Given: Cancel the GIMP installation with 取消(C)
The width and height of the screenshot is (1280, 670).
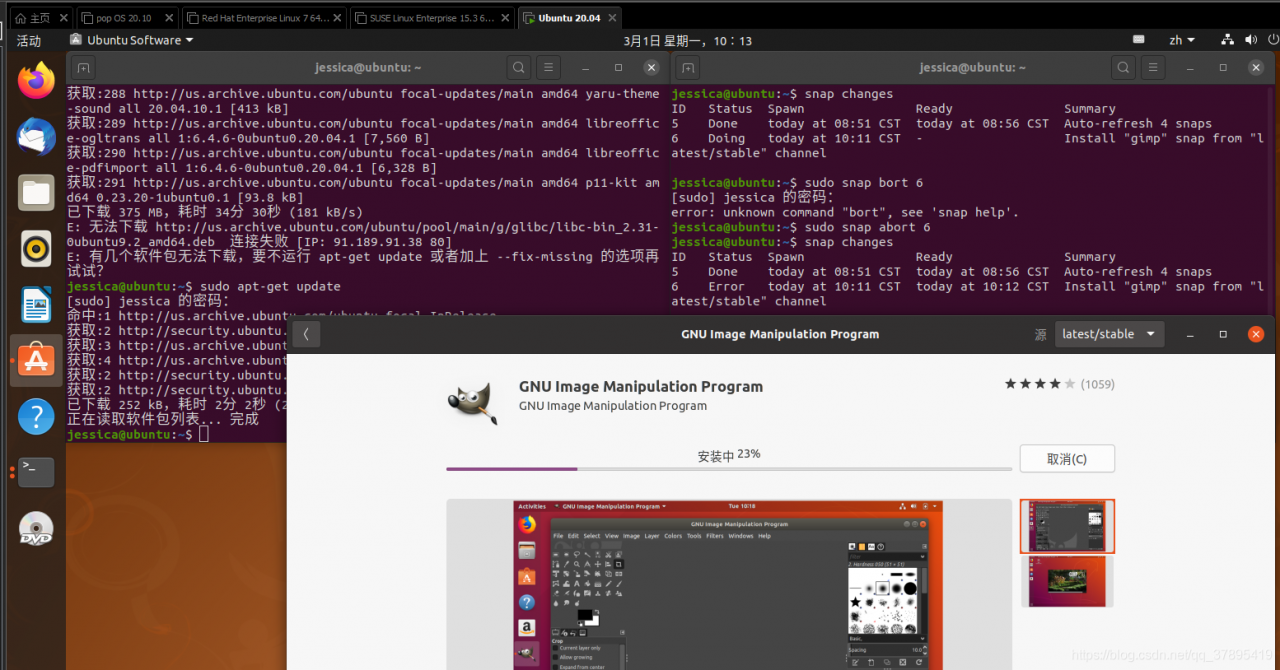Looking at the screenshot, I should (x=1067, y=459).
